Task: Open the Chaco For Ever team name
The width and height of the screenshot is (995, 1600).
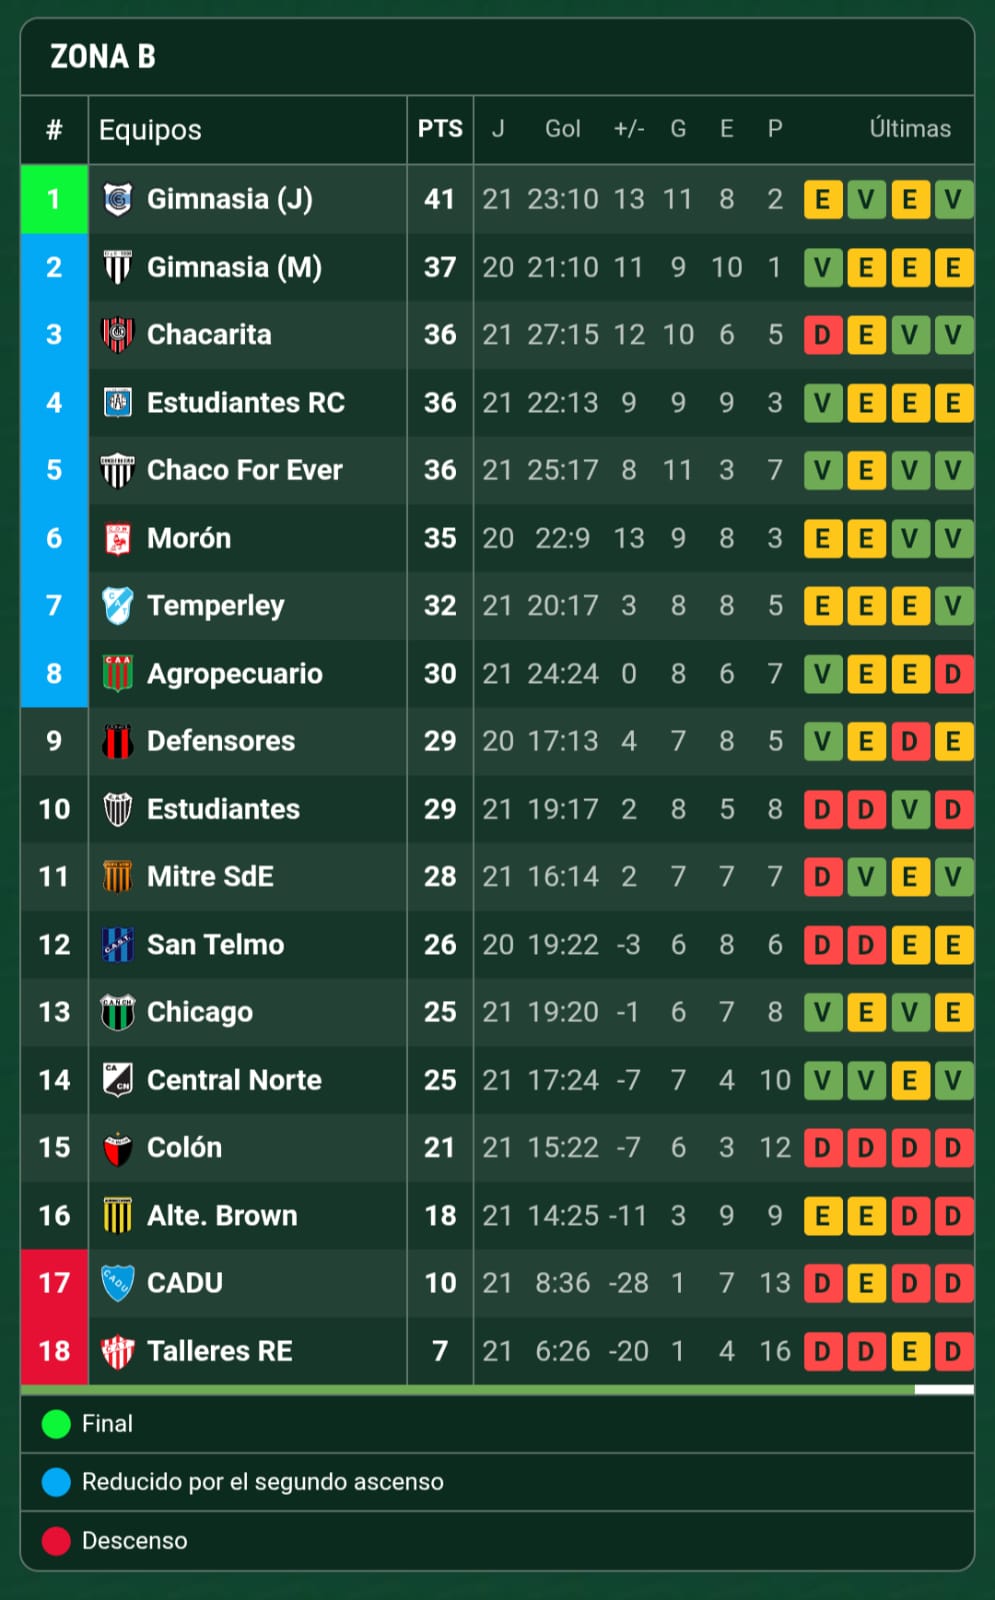Action: pos(244,470)
